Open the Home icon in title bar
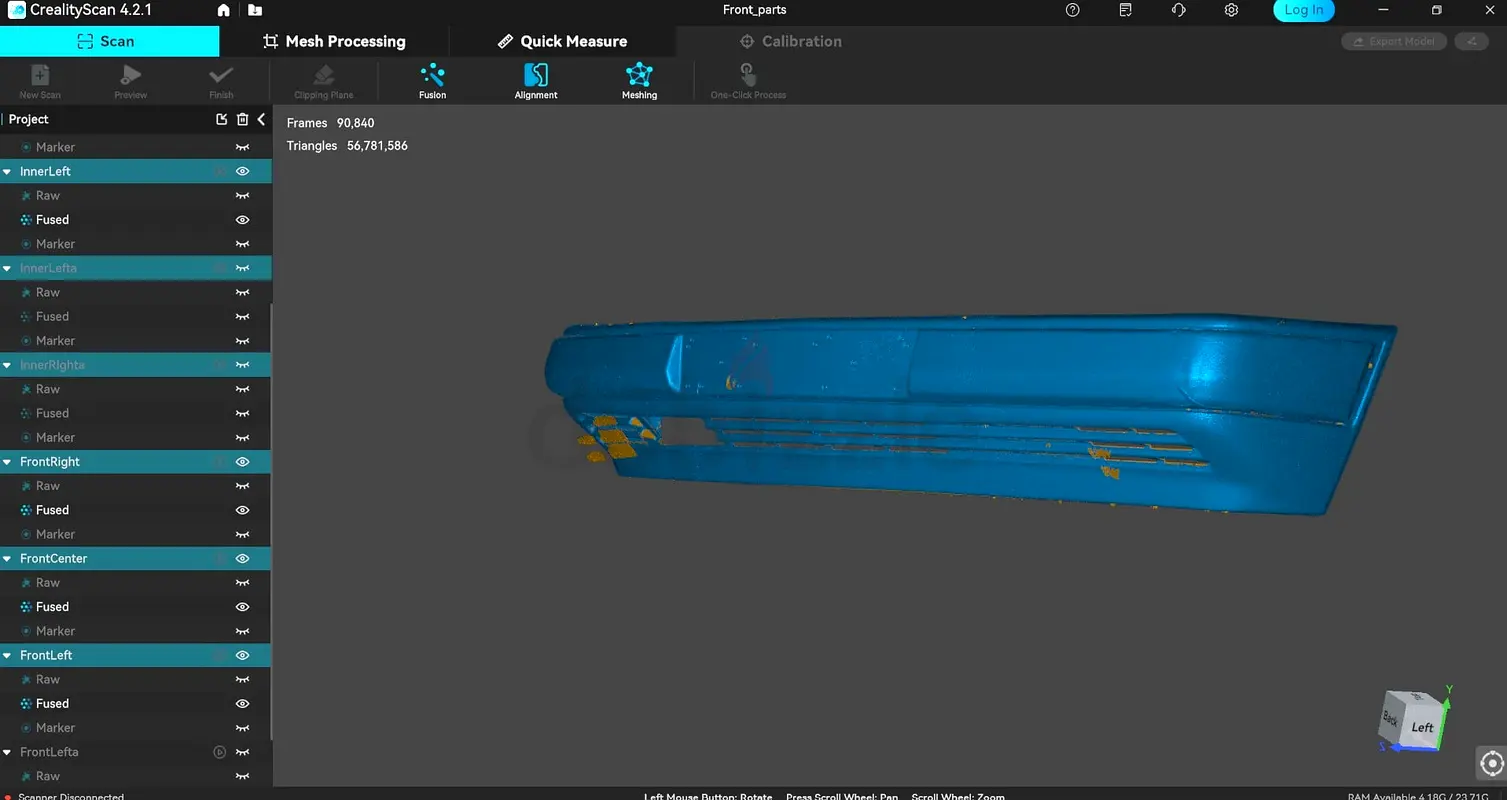This screenshot has height=800, width=1507. [x=223, y=10]
